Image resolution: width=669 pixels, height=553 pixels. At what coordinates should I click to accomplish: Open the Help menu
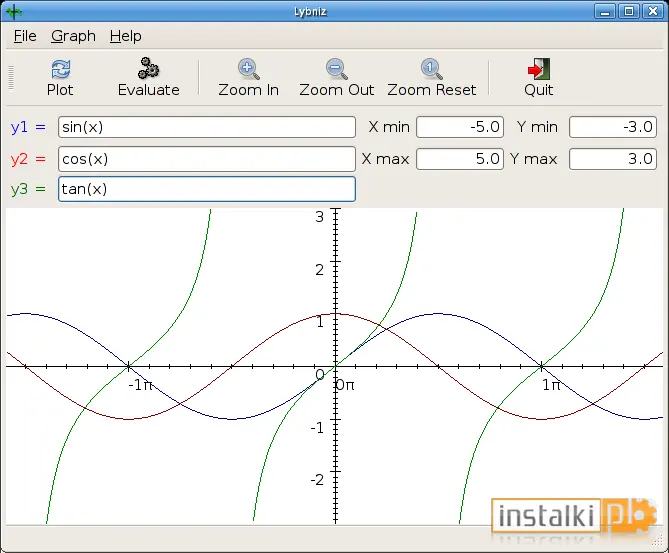tap(125, 36)
